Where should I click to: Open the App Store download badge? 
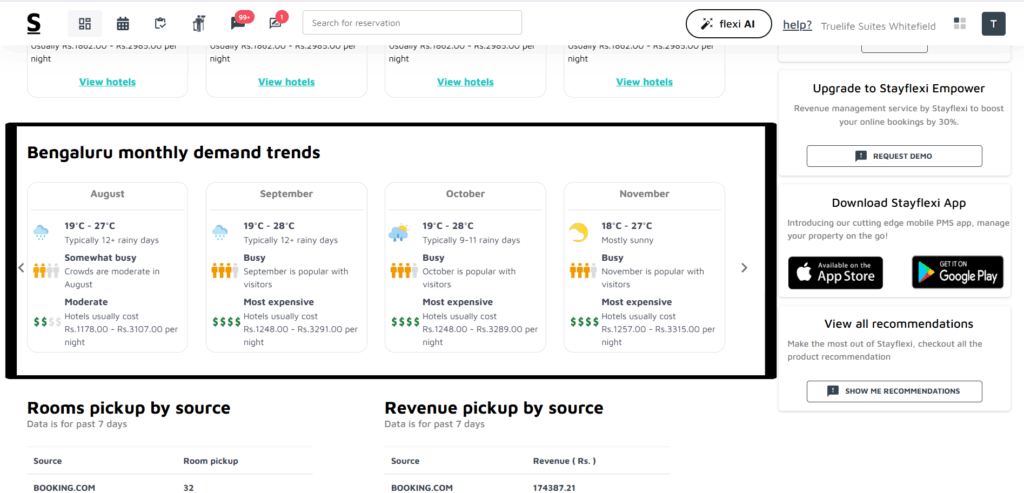pyautogui.click(x=835, y=272)
